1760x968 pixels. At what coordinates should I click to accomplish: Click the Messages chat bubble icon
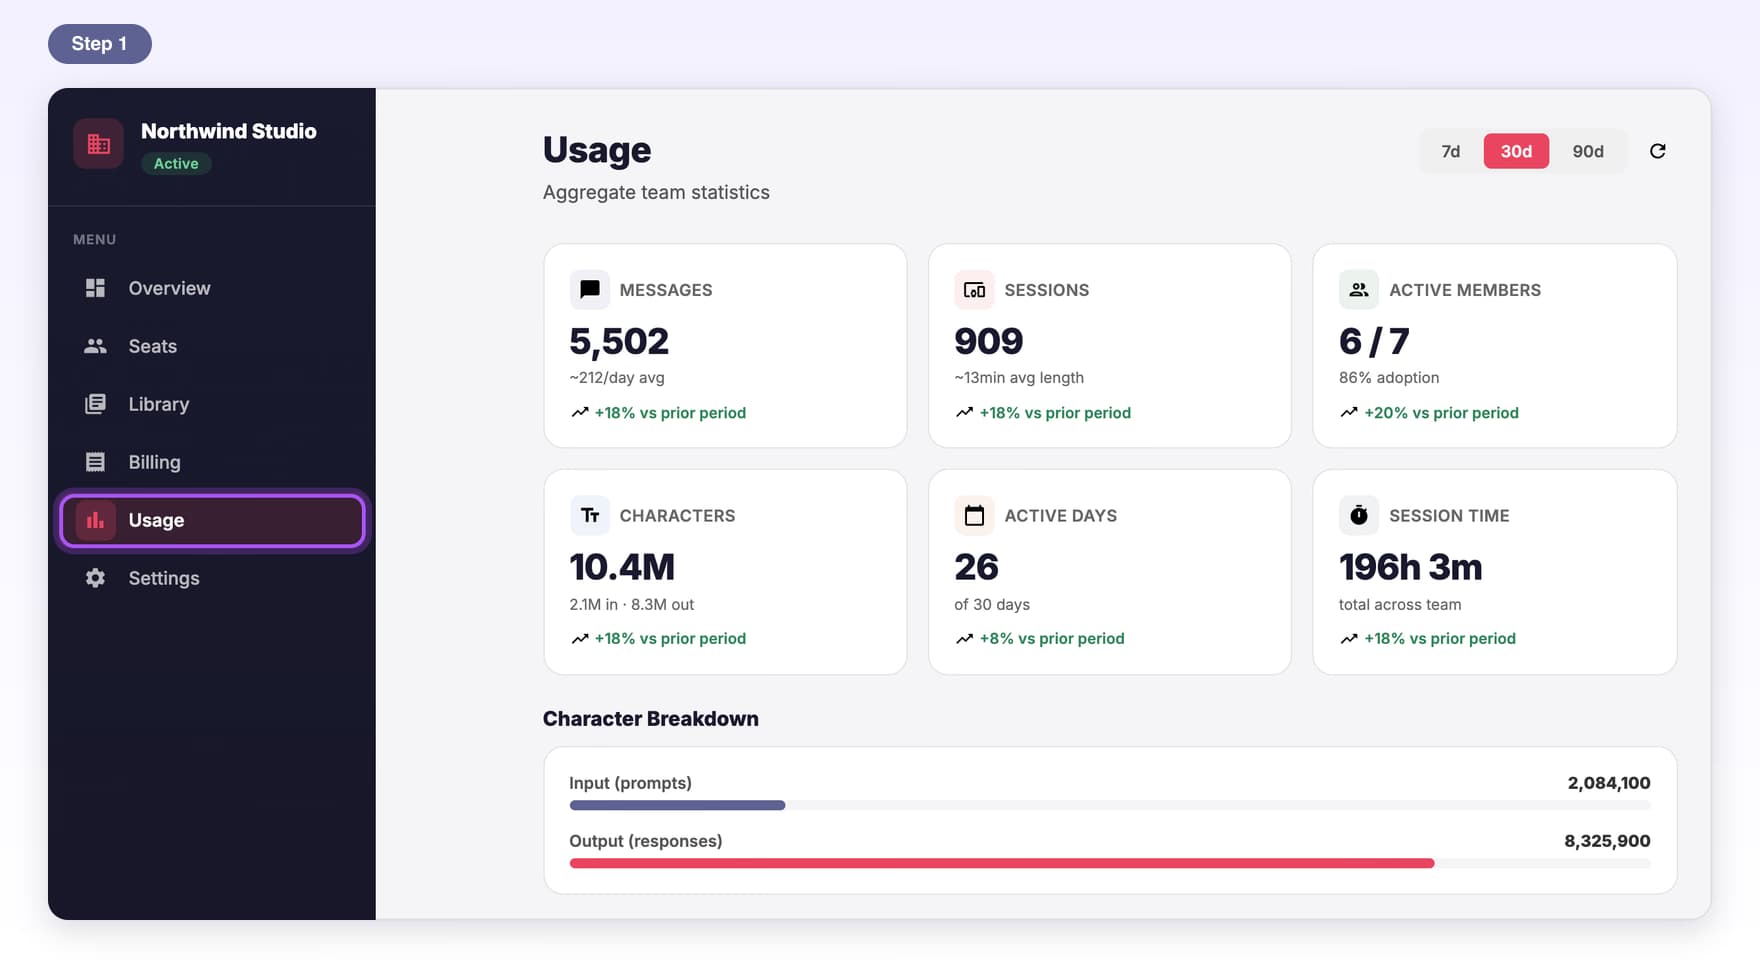pyautogui.click(x=590, y=290)
